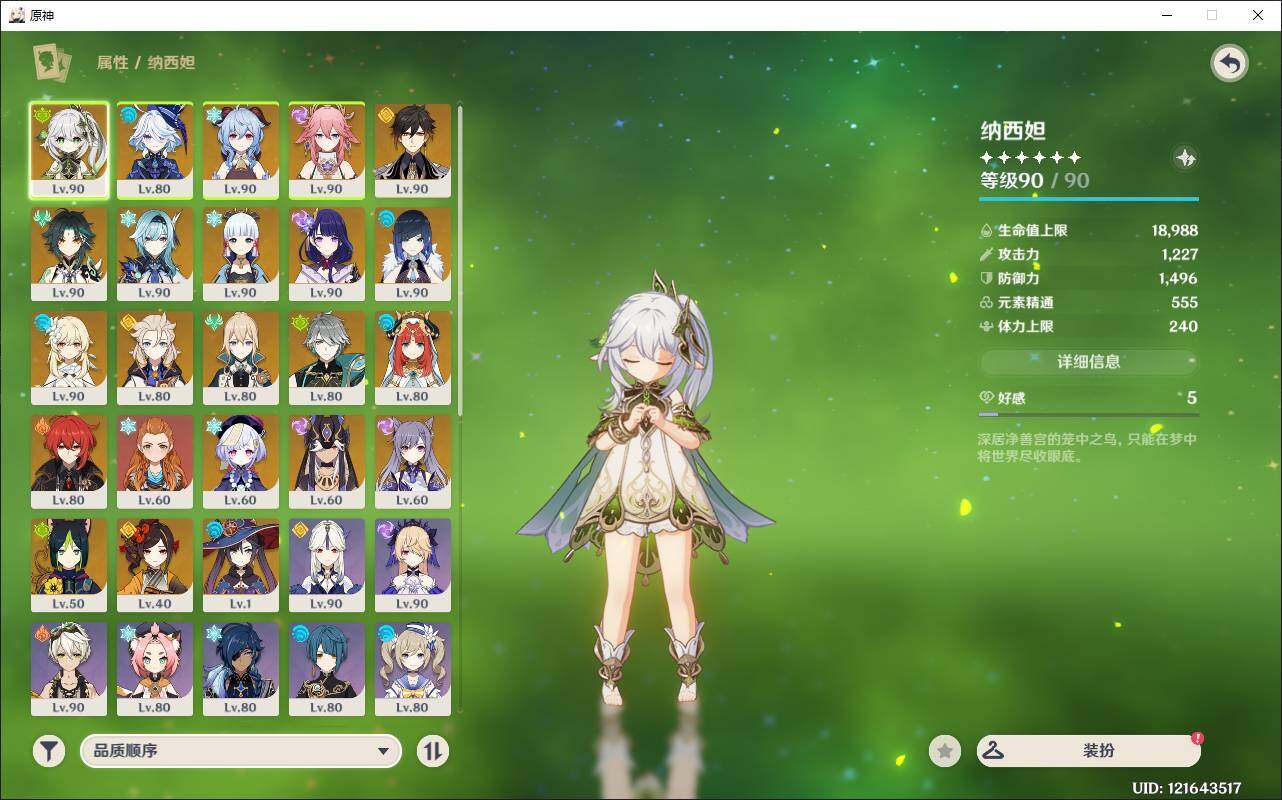Click the UID: 121643517 text
This screenshot has width=1282, height=800.
pyautogui.click(x=1187, y=788)
